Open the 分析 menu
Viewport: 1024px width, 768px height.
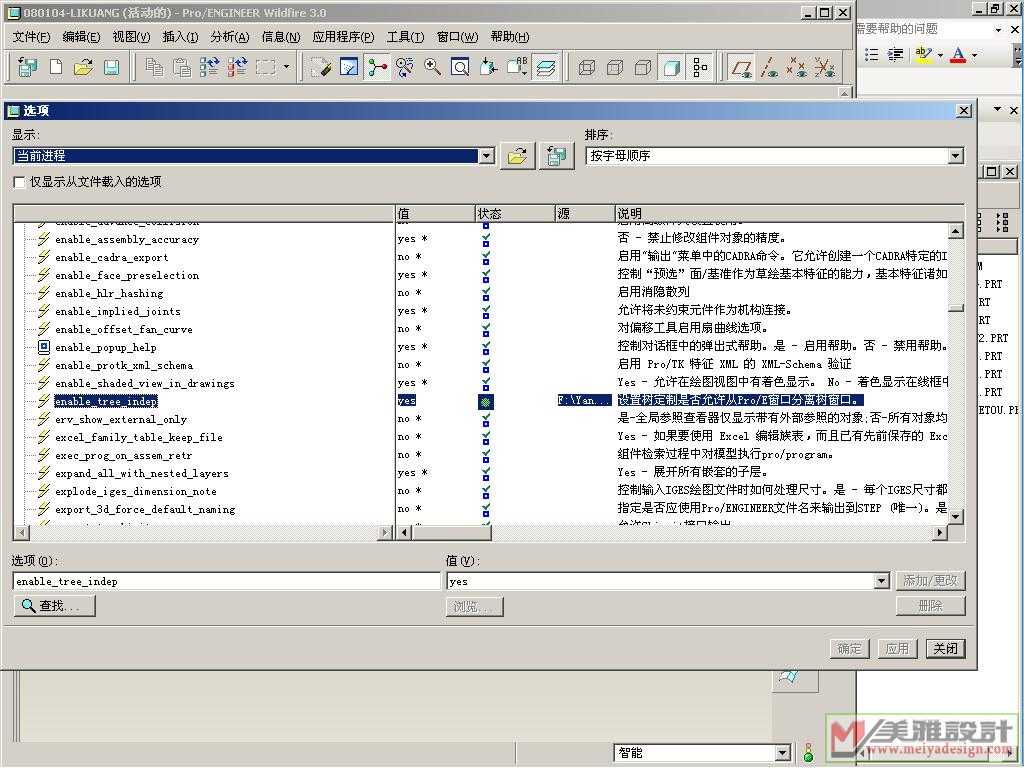click(230, 37)
